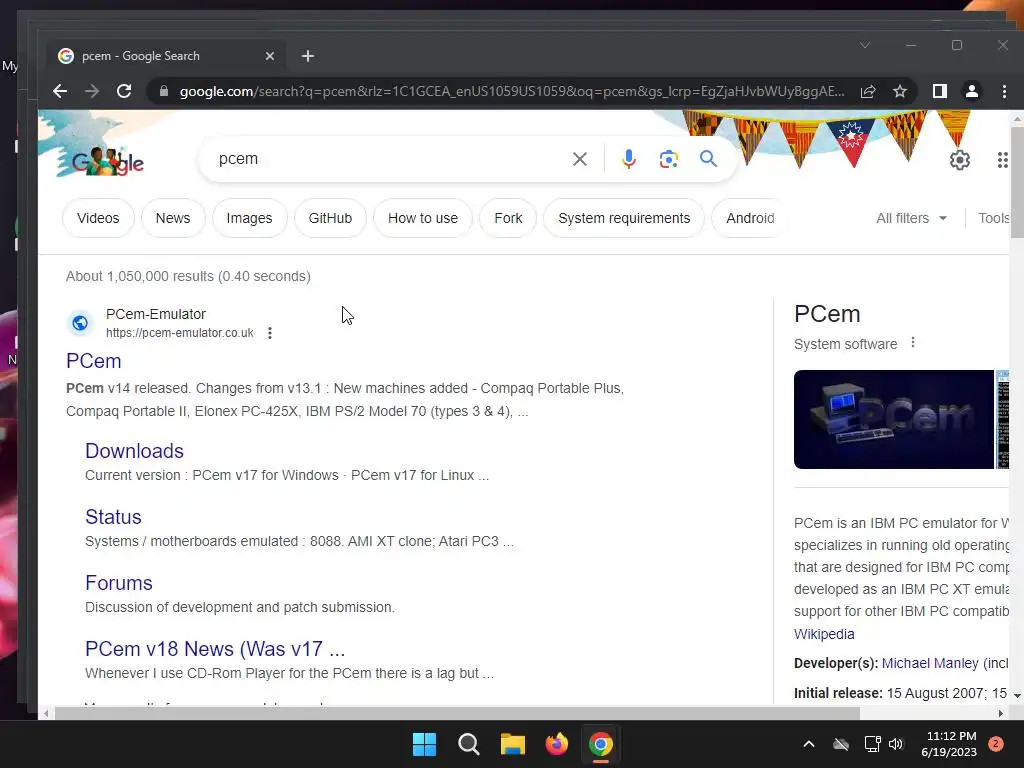This screenshot has width=1024, height=768.
Task: Click the horizontal scrollbar thumb
Action: [x=457, y=714]
